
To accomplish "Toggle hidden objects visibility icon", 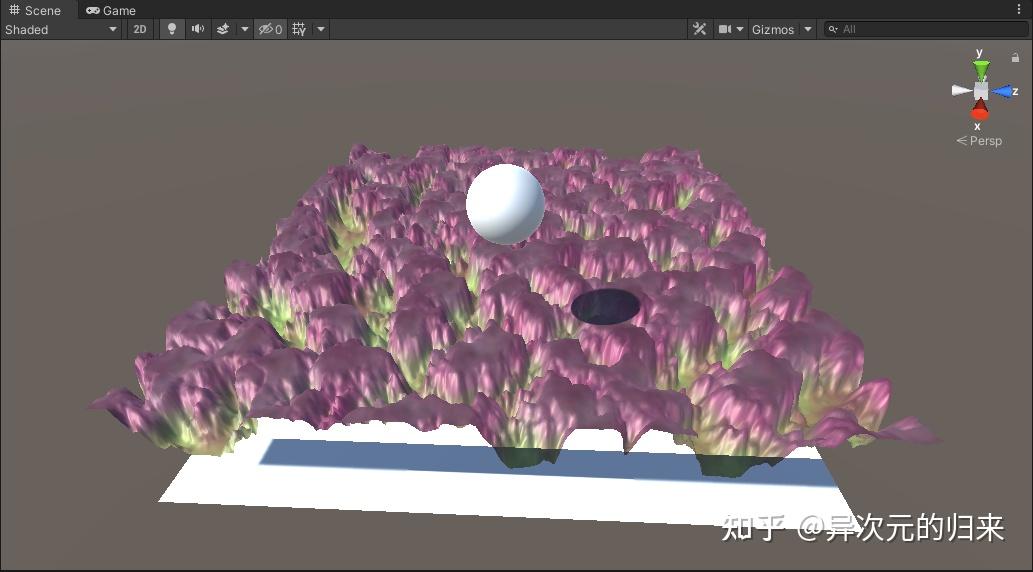I will [x=270, y=29].
